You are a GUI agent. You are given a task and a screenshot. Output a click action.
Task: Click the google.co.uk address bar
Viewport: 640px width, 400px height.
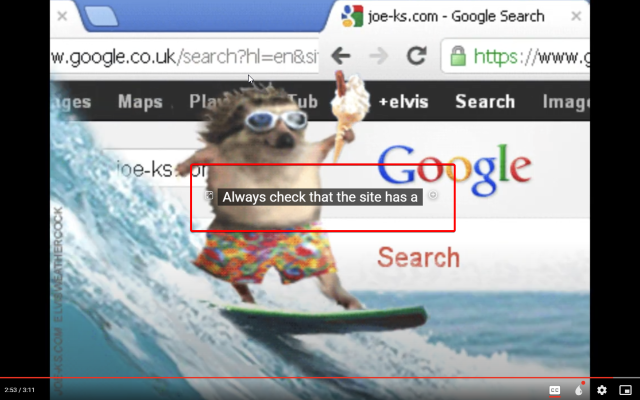(x=184, y=57)
